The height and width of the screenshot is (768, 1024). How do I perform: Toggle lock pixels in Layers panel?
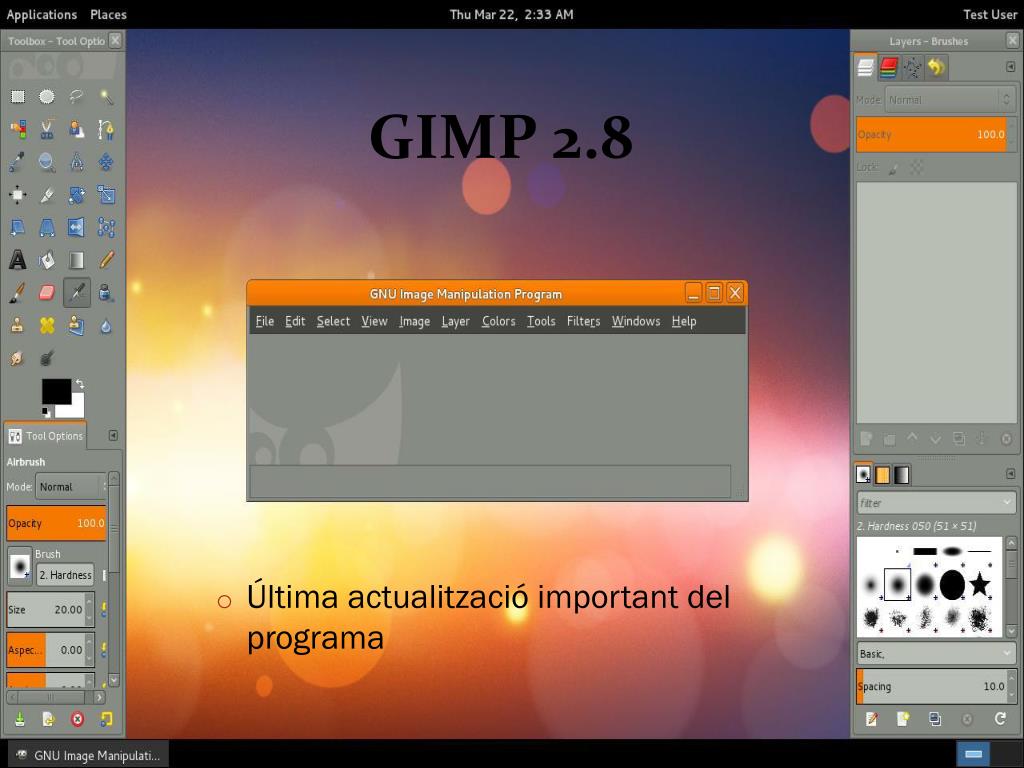click(x=894, y=168)
